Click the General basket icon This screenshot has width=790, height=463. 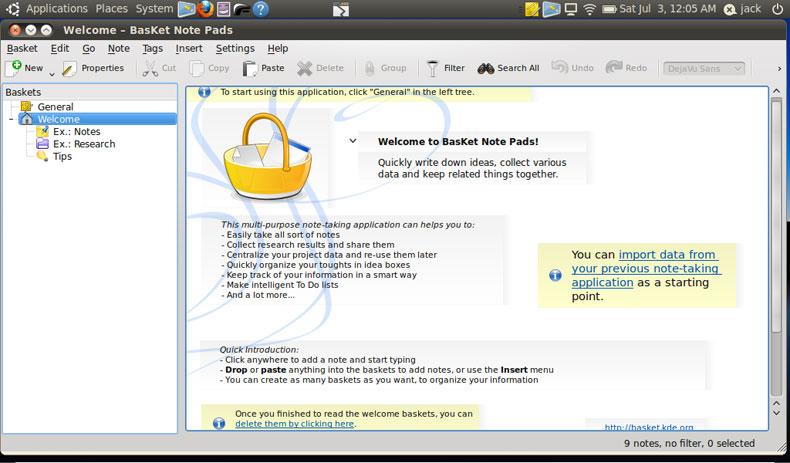26,107
